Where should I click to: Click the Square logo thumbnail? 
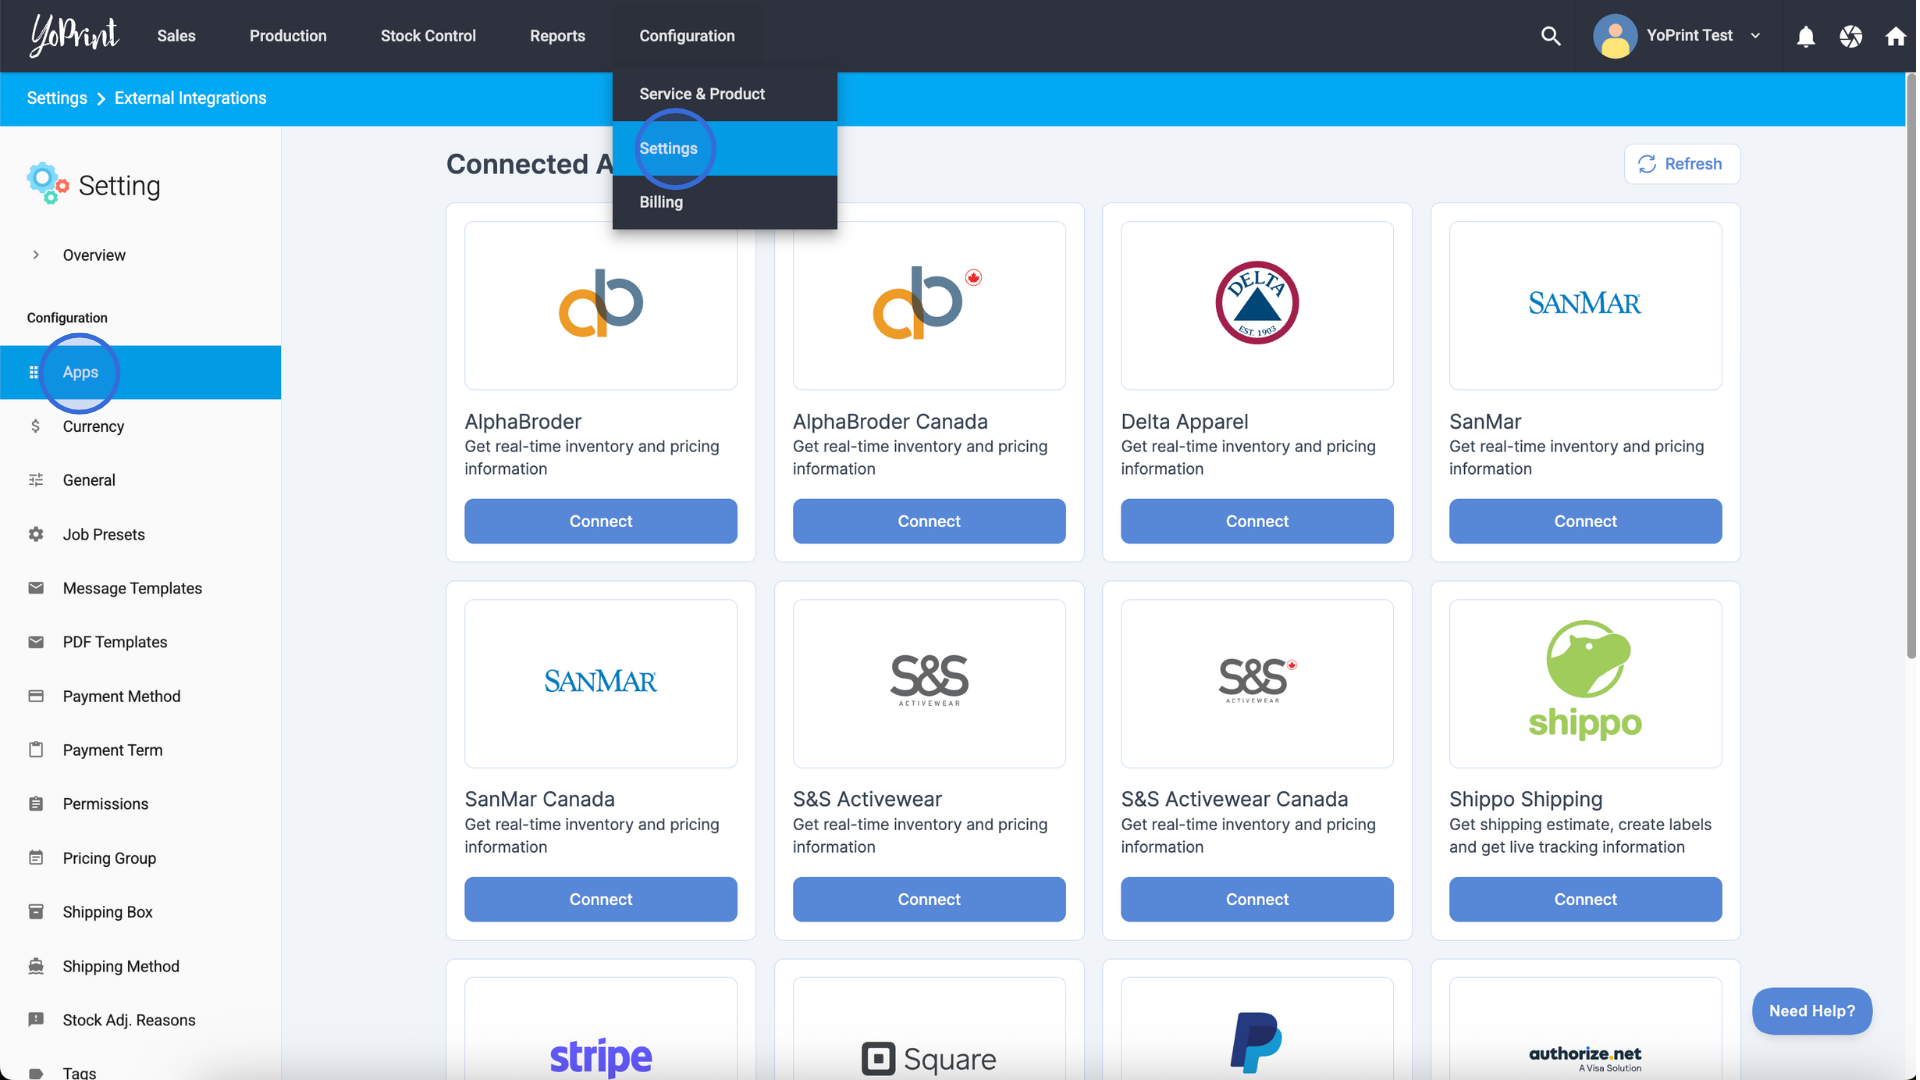tap(929, 1030)
